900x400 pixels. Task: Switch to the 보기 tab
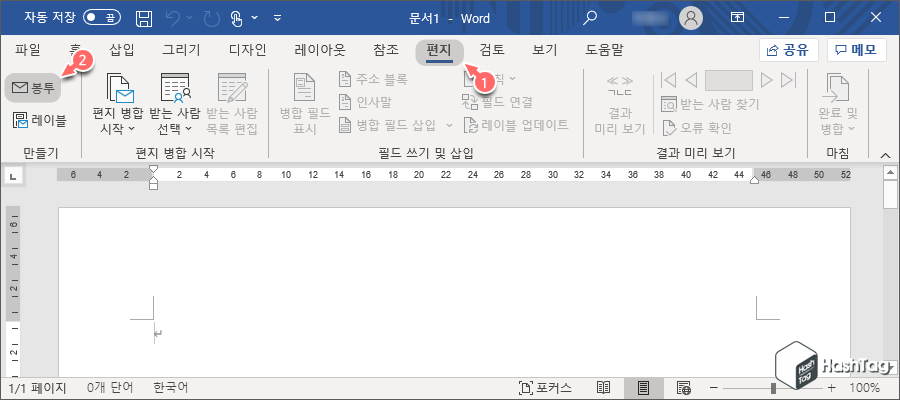(545, 50)
